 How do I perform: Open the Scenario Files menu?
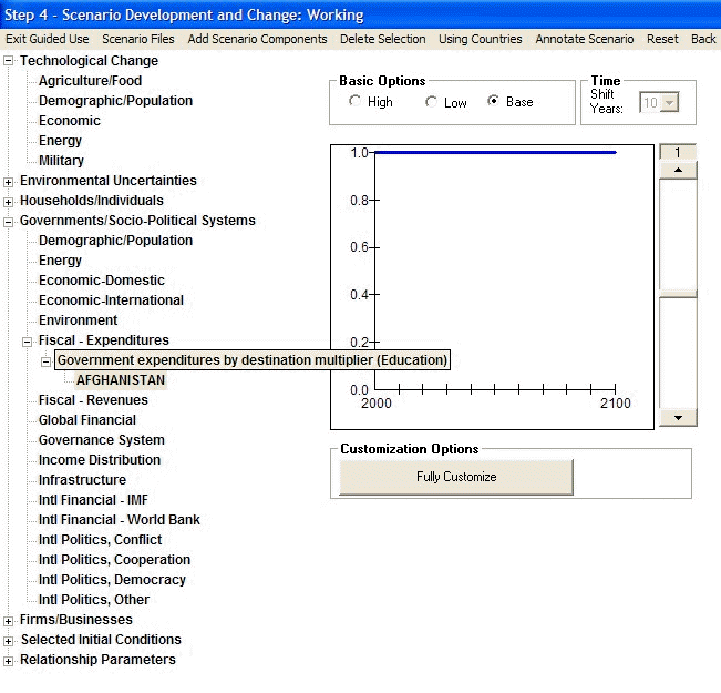pos(138,39)
